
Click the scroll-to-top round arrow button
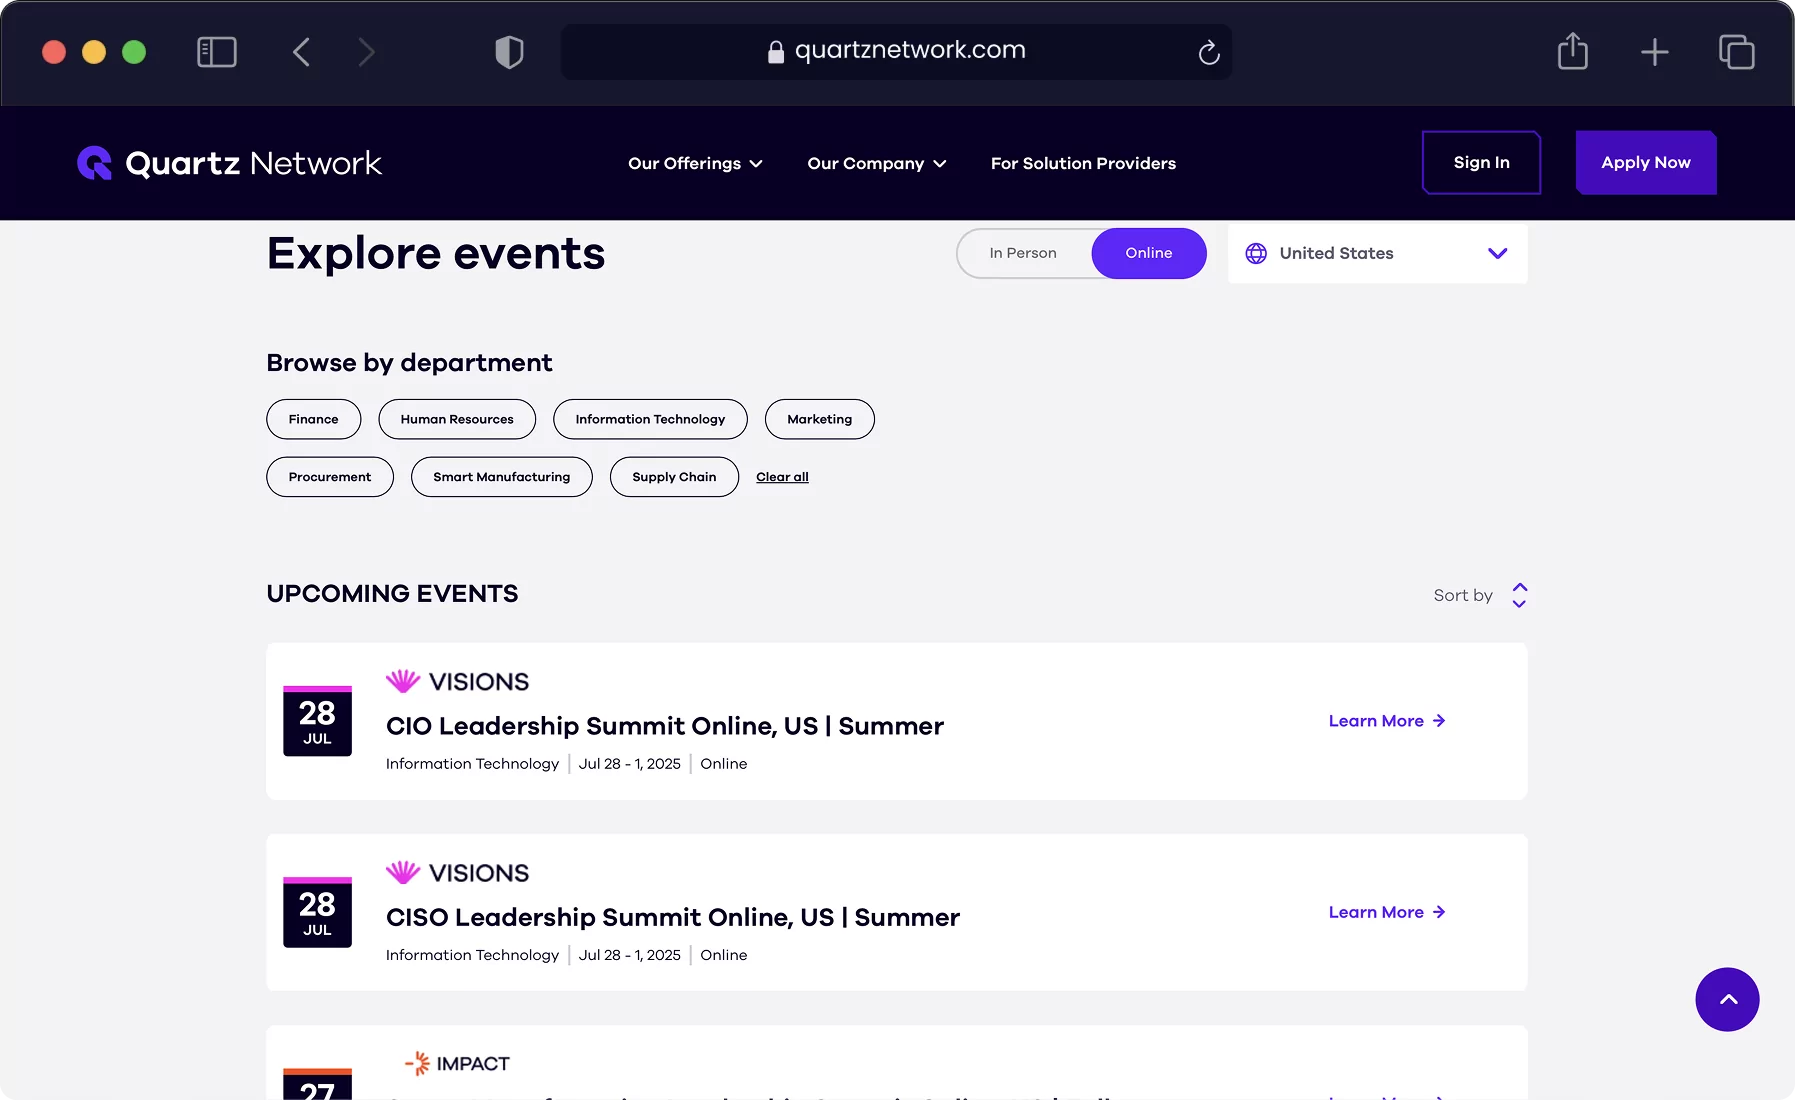[1727, 999]
